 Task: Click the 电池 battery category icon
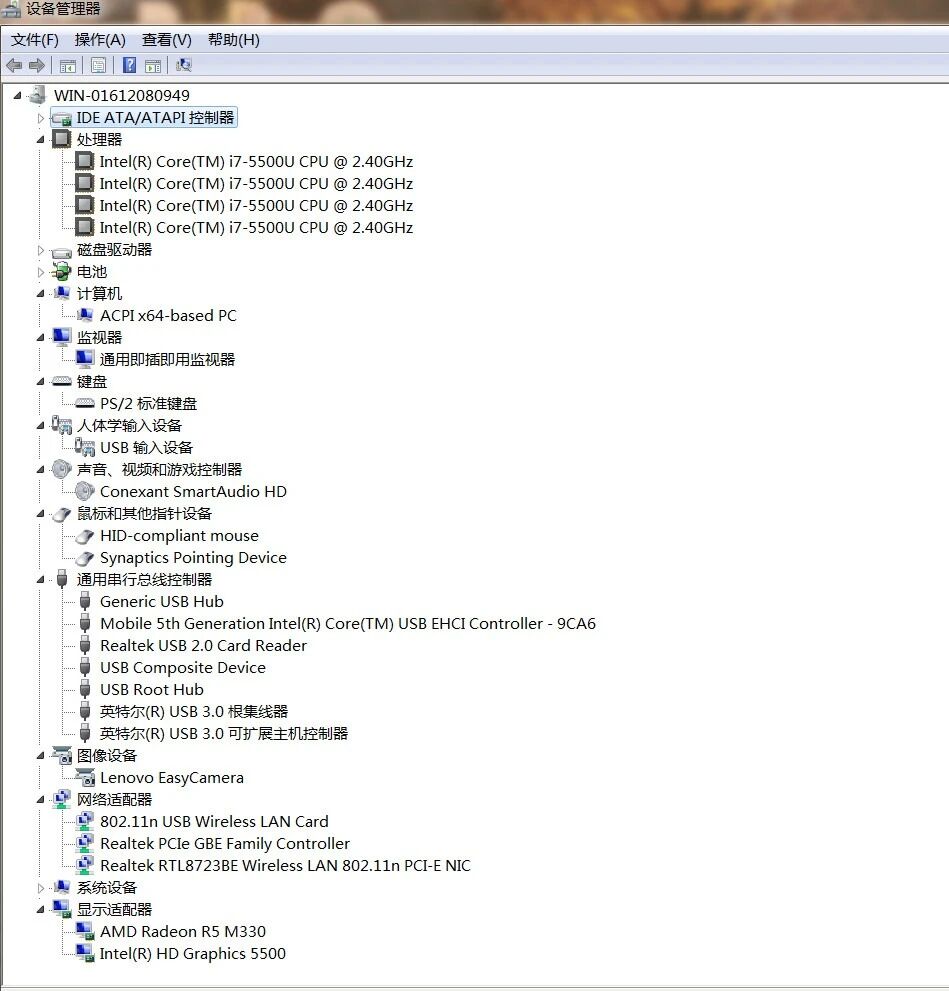click(x=61, y=272)
